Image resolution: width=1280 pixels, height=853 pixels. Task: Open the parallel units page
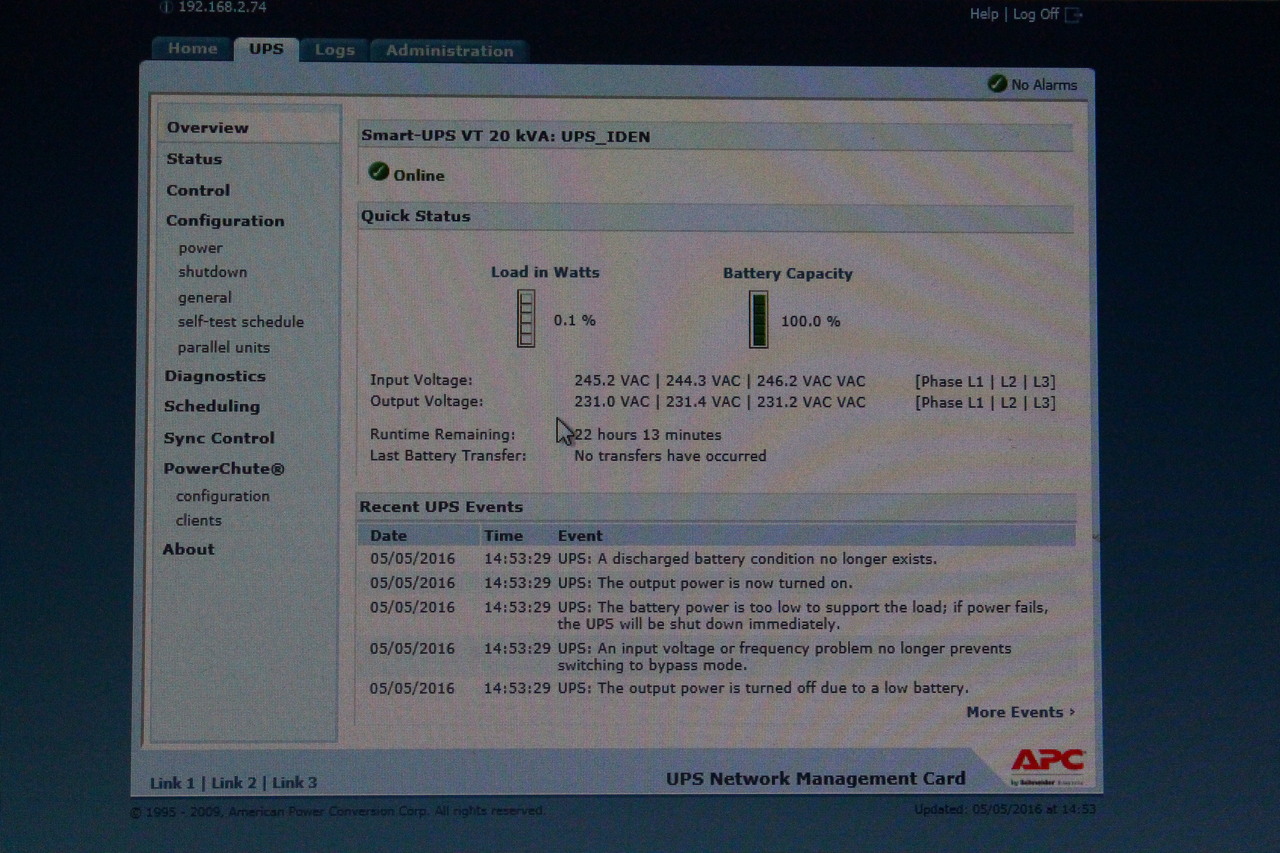[224, 347]
